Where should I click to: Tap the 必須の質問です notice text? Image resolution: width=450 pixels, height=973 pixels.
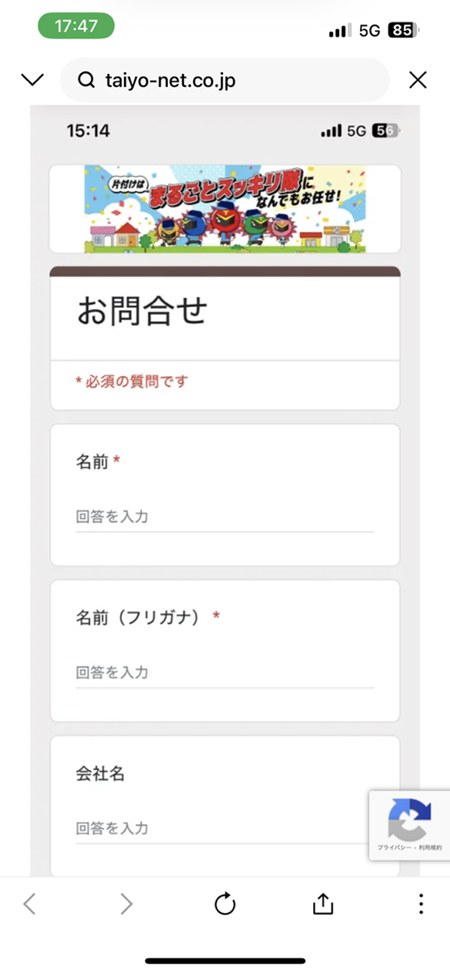pos(132,382)
